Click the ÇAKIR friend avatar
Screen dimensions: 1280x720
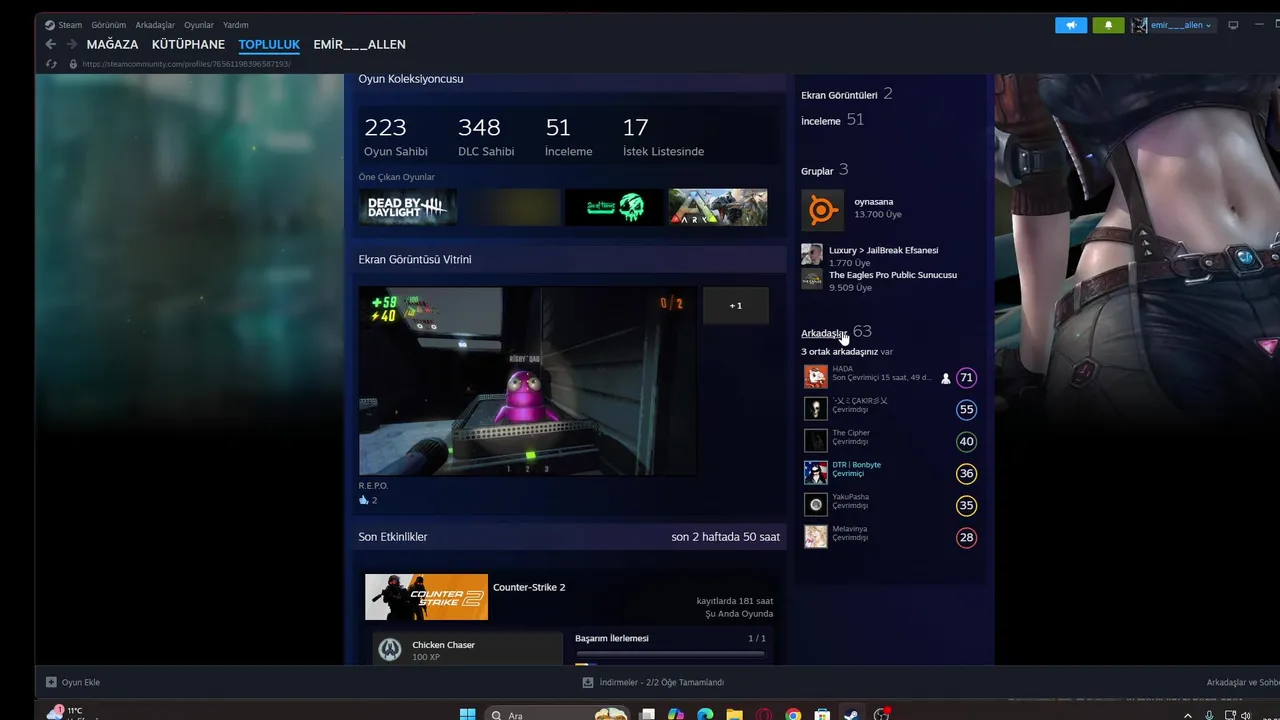[816, 408]
